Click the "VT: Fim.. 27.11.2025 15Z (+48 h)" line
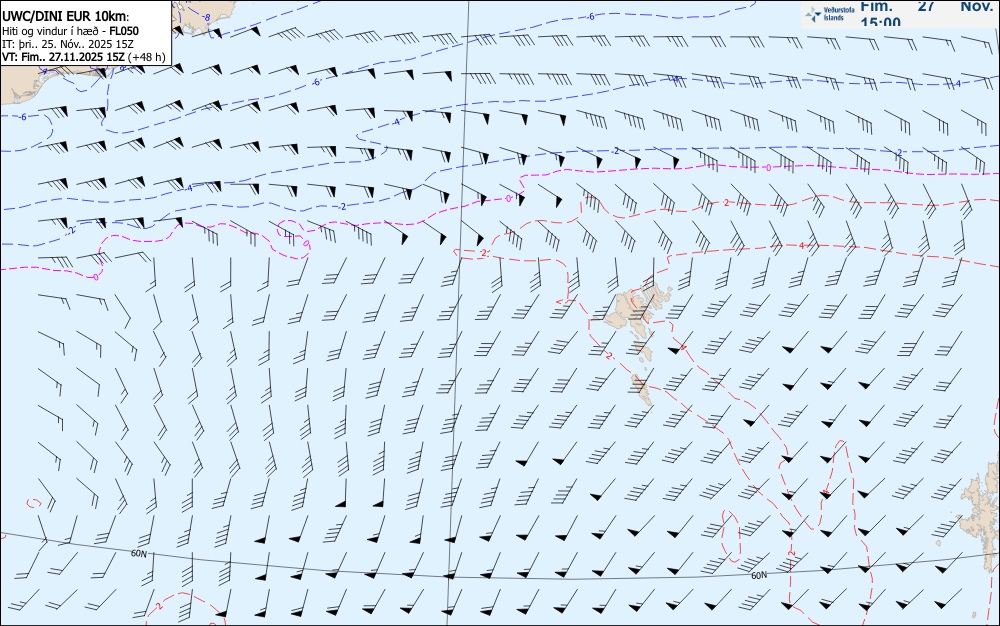Viewport: 1000px width, 626px height. [x=84, y=57]
